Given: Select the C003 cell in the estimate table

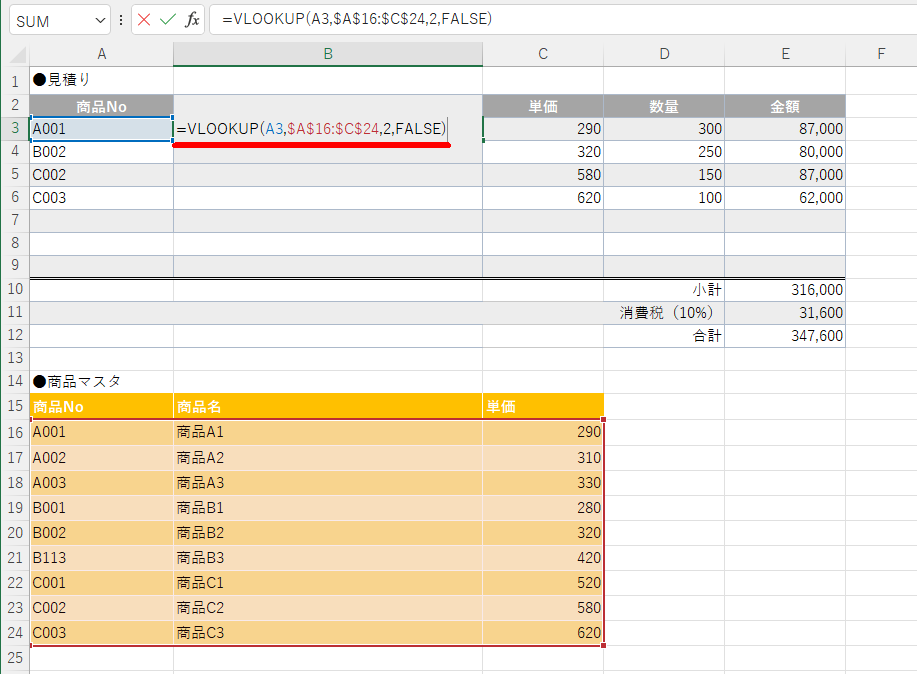Looking at the screenshot, I should [100, 197].
